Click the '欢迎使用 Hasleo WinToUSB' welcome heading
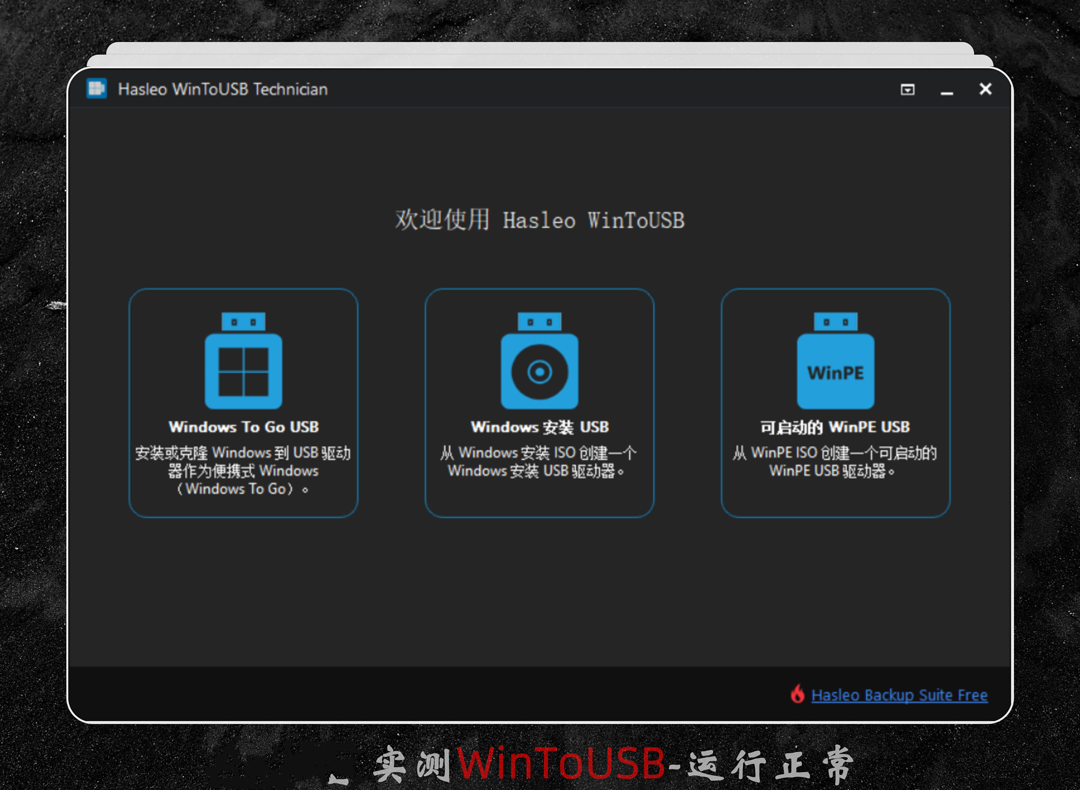Viewport: 1080px width, 790px height. (x=540, y=220)
